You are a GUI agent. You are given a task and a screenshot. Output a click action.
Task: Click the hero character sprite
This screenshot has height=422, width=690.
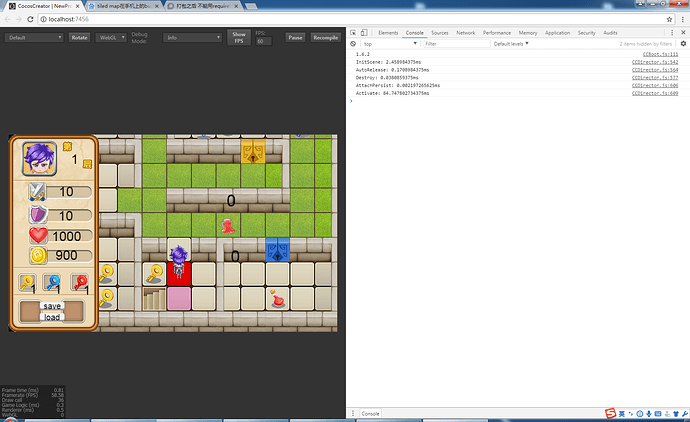179,262
